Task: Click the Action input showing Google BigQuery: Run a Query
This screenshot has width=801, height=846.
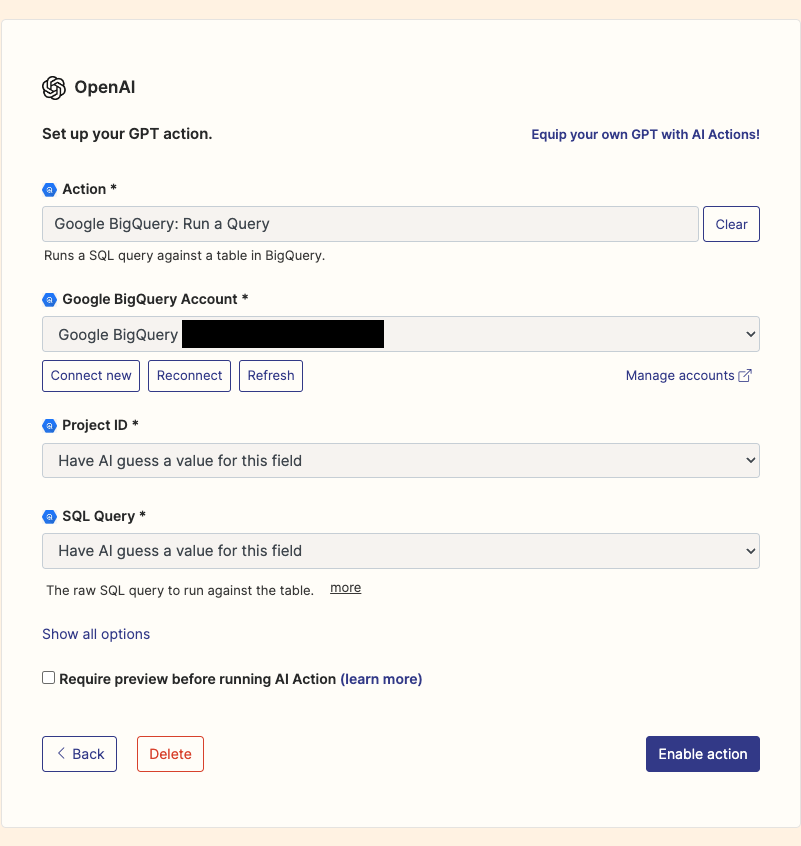Action: point(370,224)
